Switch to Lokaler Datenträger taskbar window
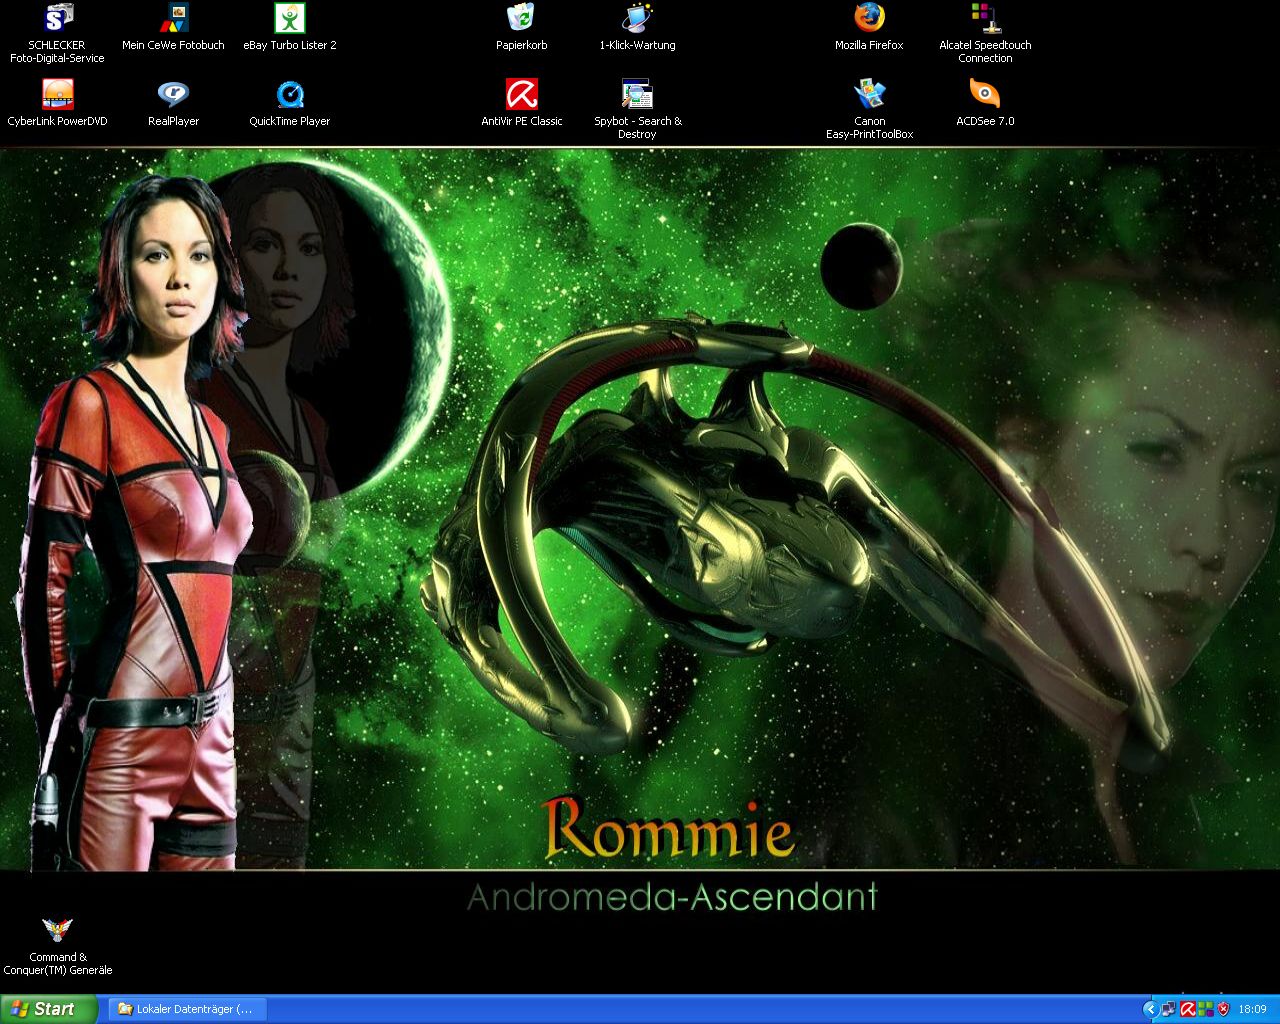The image size is (1280, 1024). pos(186,1009)
